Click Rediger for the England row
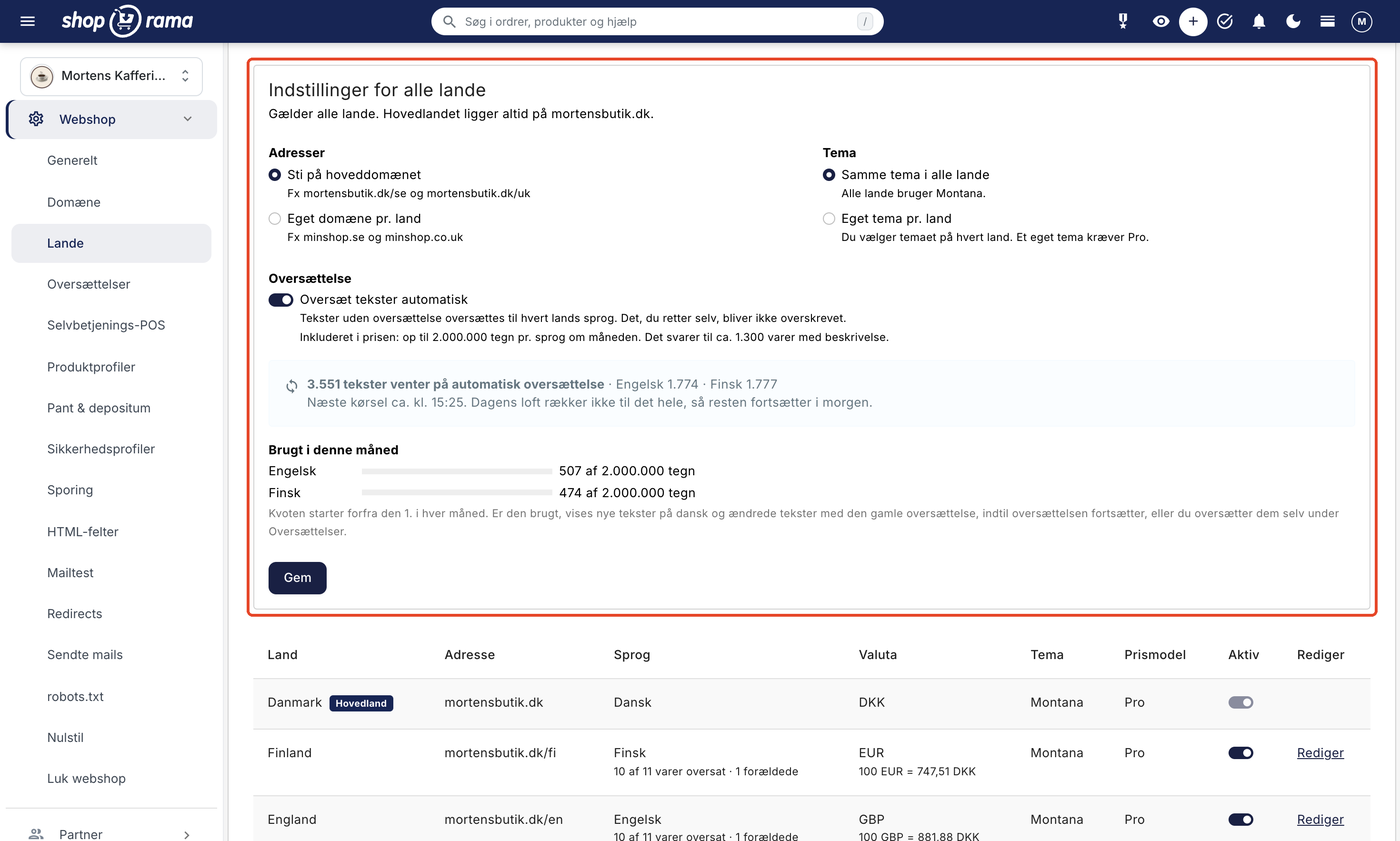1400x841 pixels. pyautogui.click(x=1320, y=820)
